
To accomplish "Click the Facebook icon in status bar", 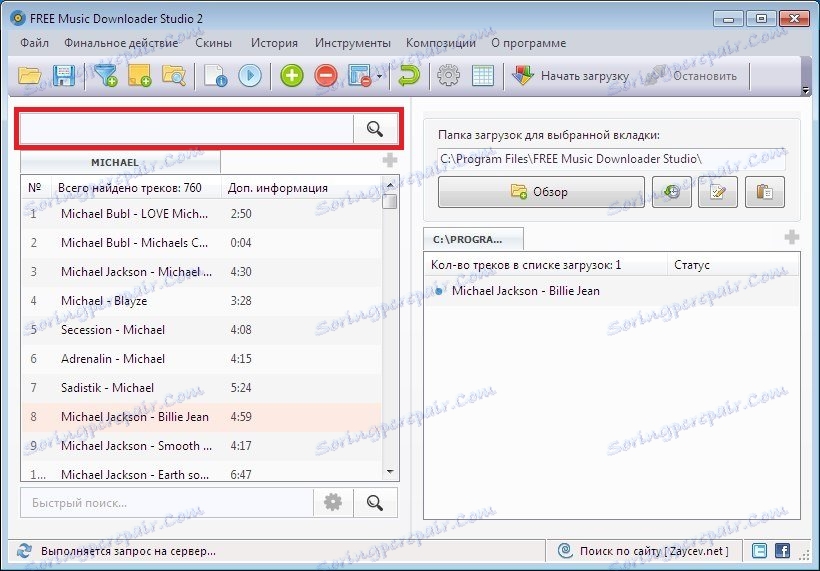I will pos(782,551).
